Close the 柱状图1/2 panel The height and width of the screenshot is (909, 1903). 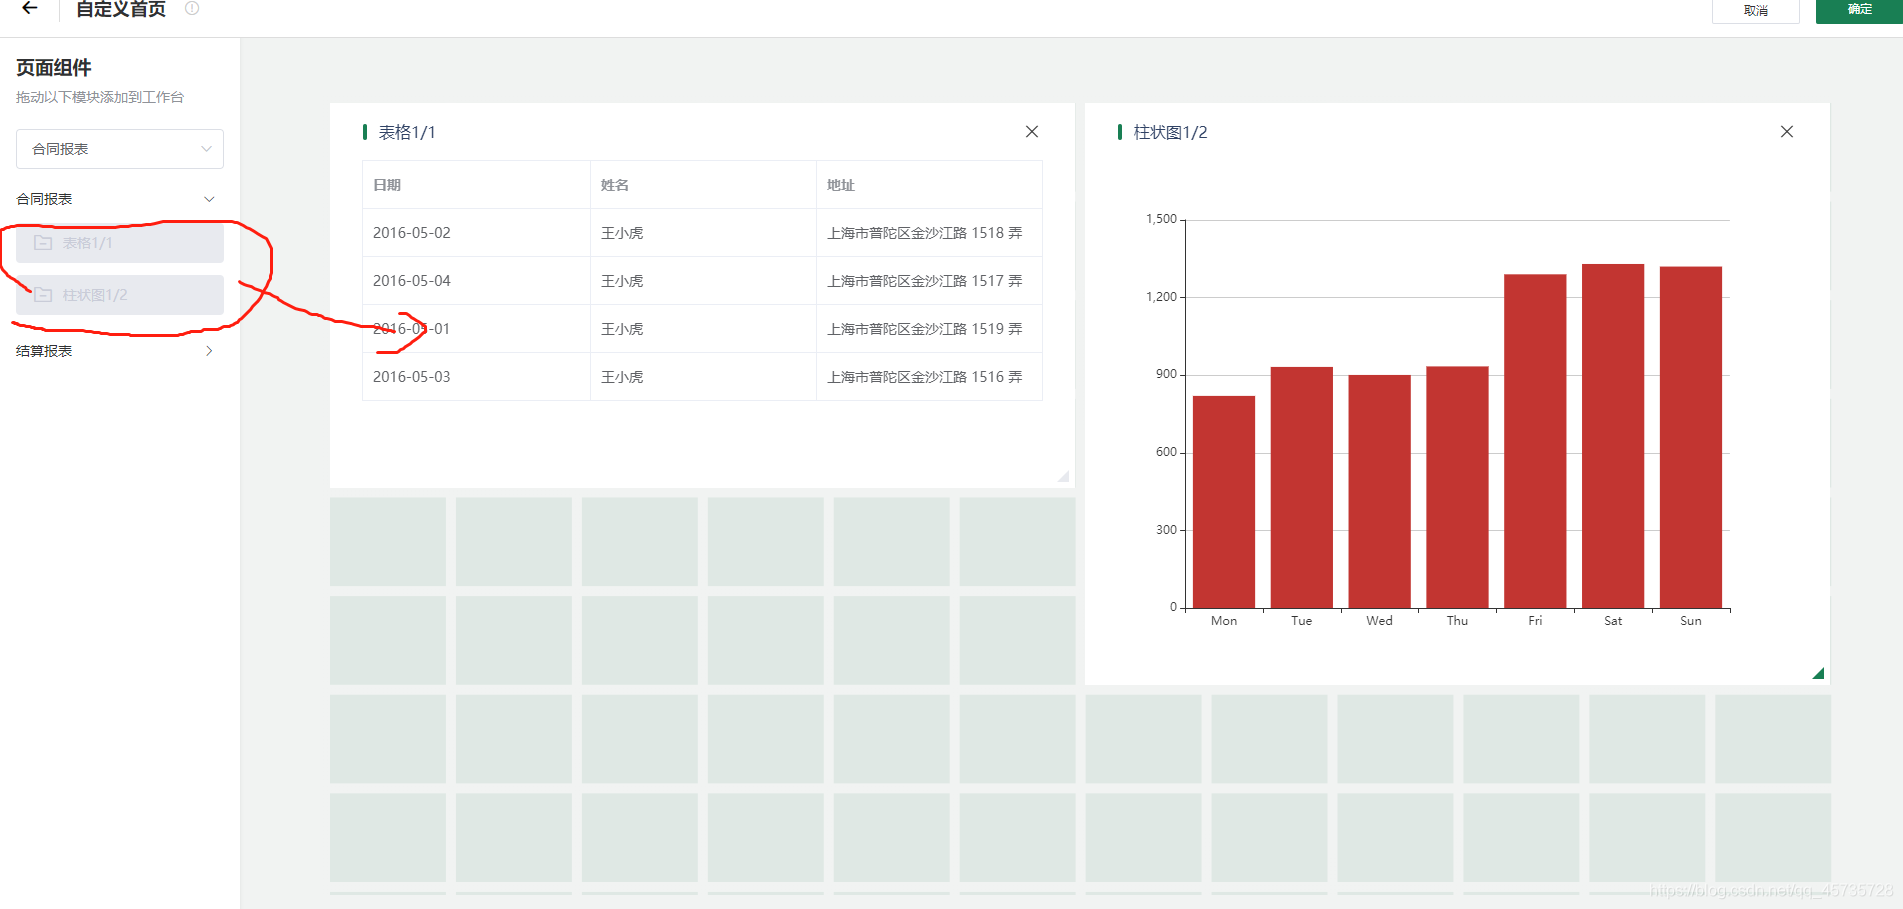tap(1787, 132)
